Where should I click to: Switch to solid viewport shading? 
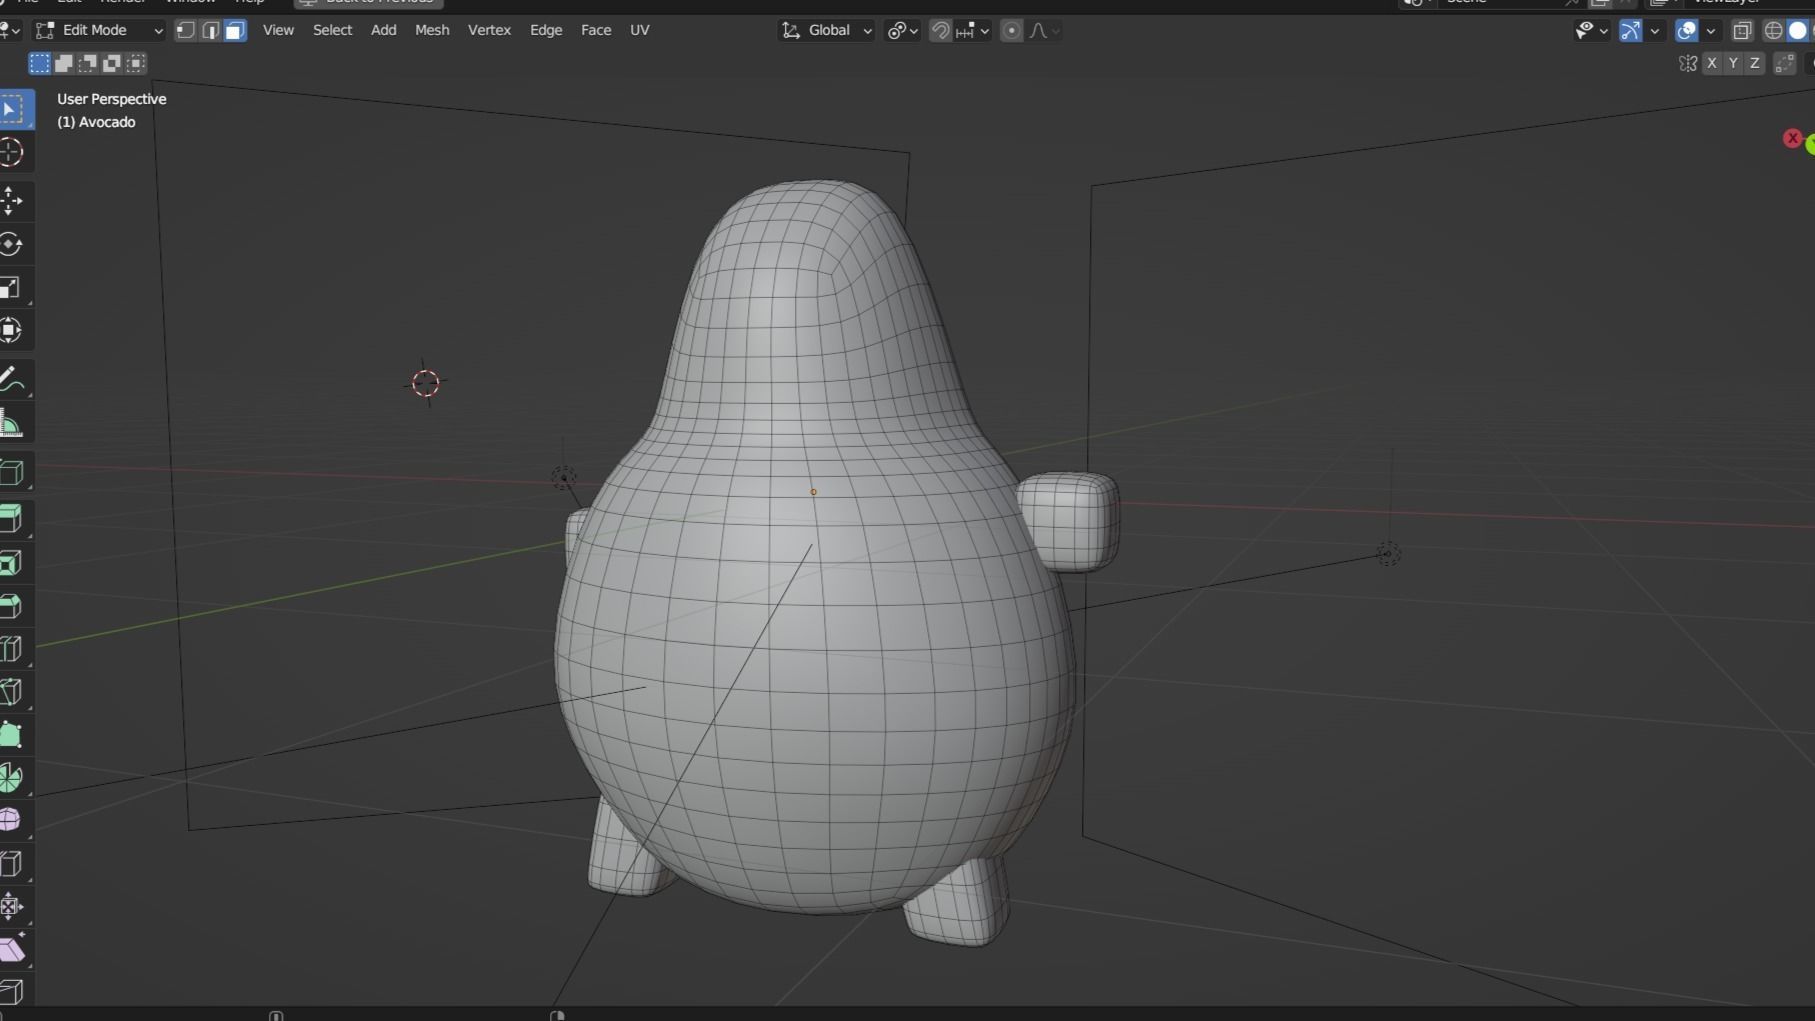tap(1798, 30)
